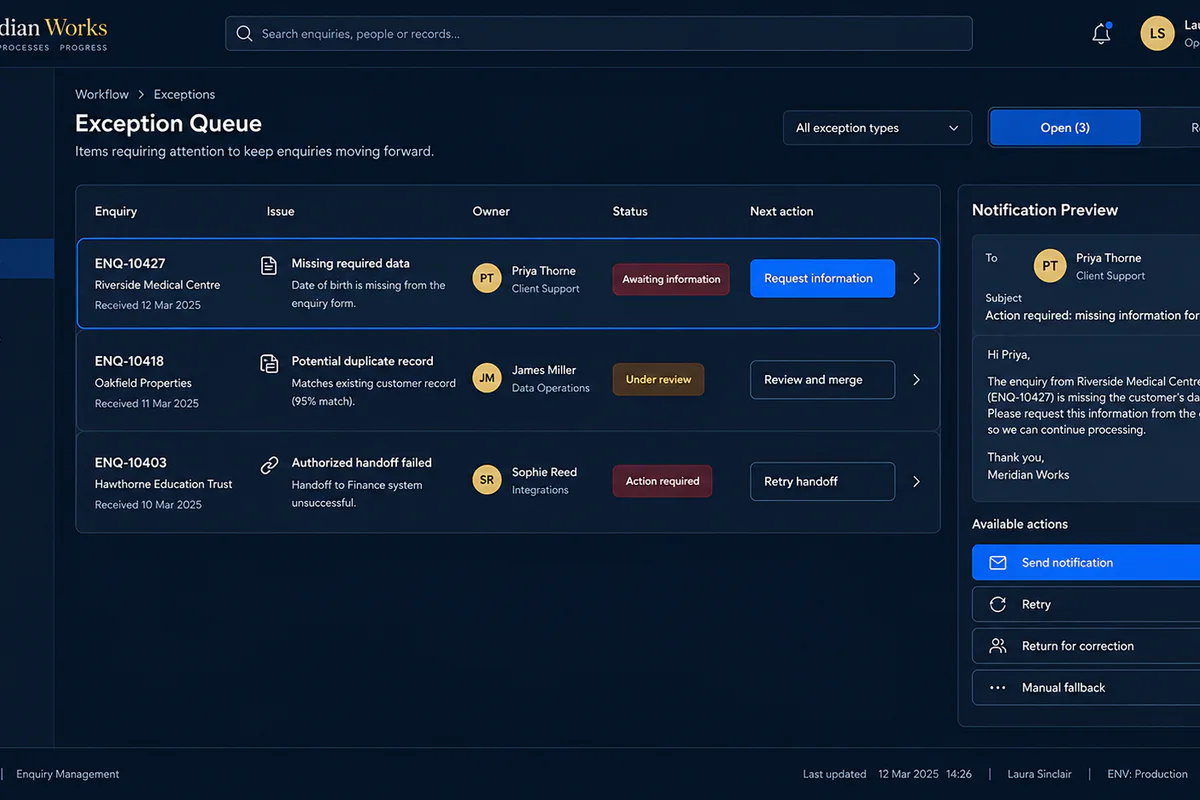Click the Missing required data issue title
1200x800 pixels.
click(x=350, y=264)
